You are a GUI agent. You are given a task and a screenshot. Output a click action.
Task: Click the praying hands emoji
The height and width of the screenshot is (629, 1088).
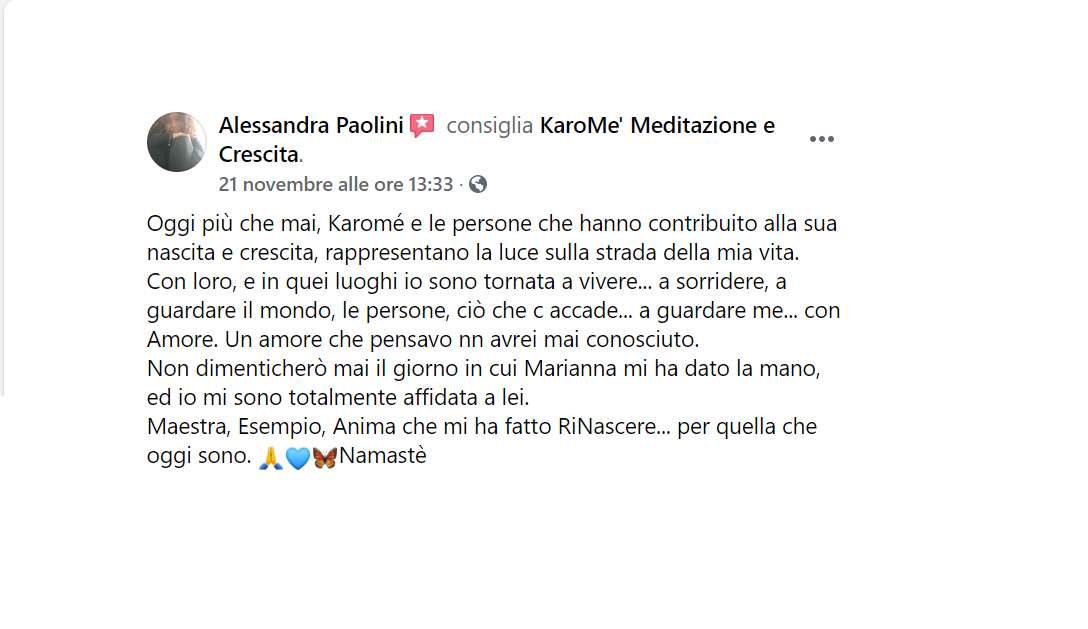coord(270,458)
